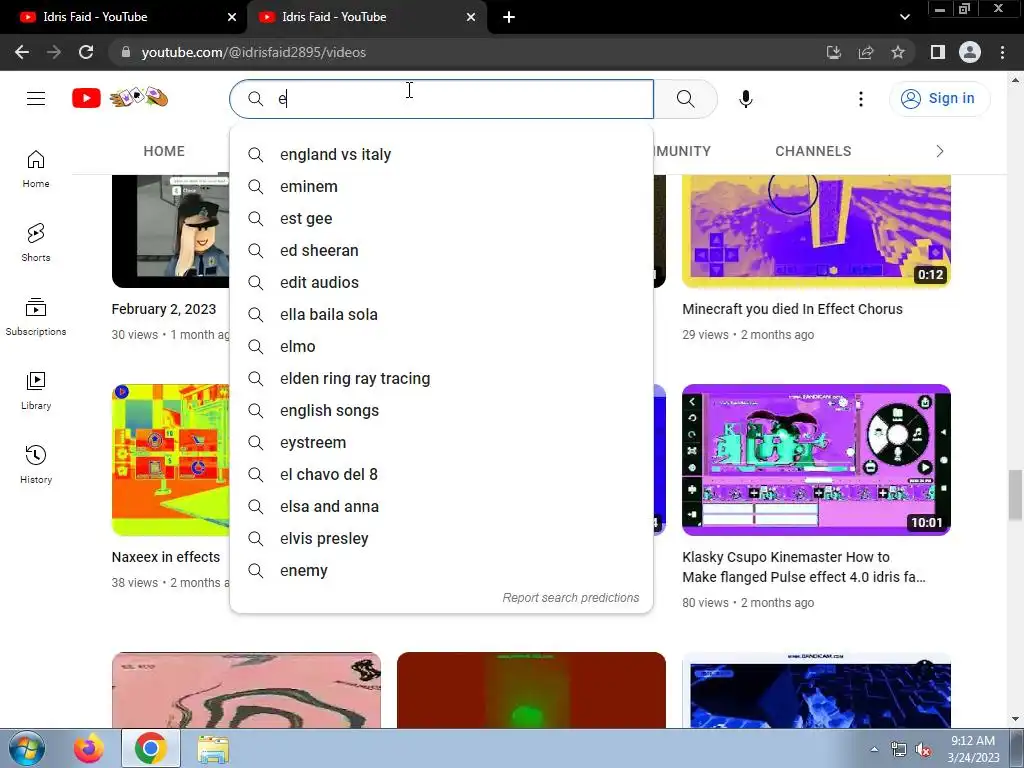The width and height of the screenshot is (1024, 768).
Task: Select suggestion english songs
Action: [x=441, y=411]
